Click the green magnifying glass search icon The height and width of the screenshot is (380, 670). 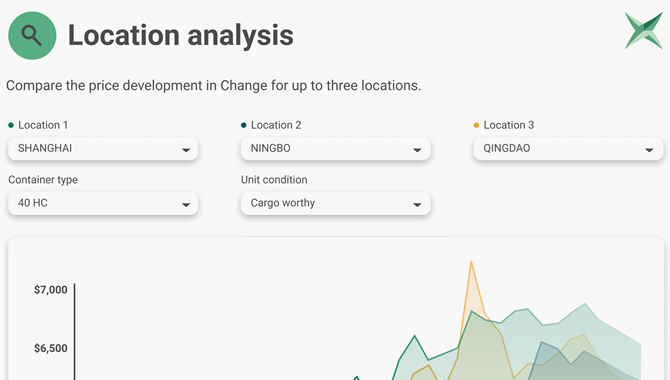pos(32,35)
